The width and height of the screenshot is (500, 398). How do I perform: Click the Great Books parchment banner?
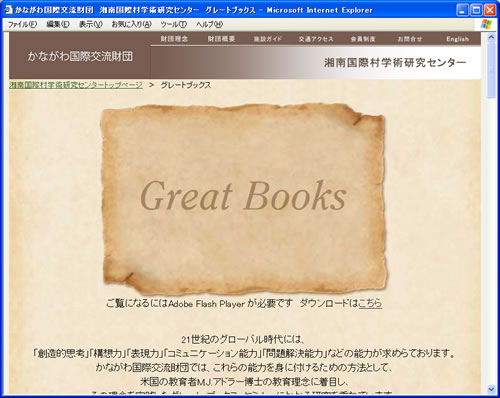(x=244, y=199)
